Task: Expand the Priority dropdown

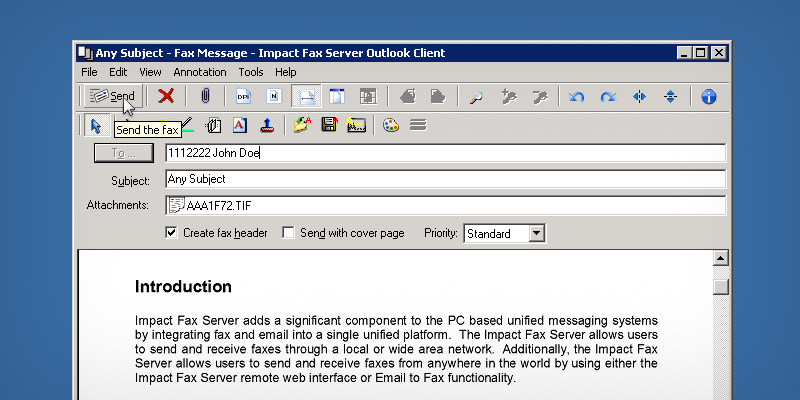Action: [x=536, y=233]
